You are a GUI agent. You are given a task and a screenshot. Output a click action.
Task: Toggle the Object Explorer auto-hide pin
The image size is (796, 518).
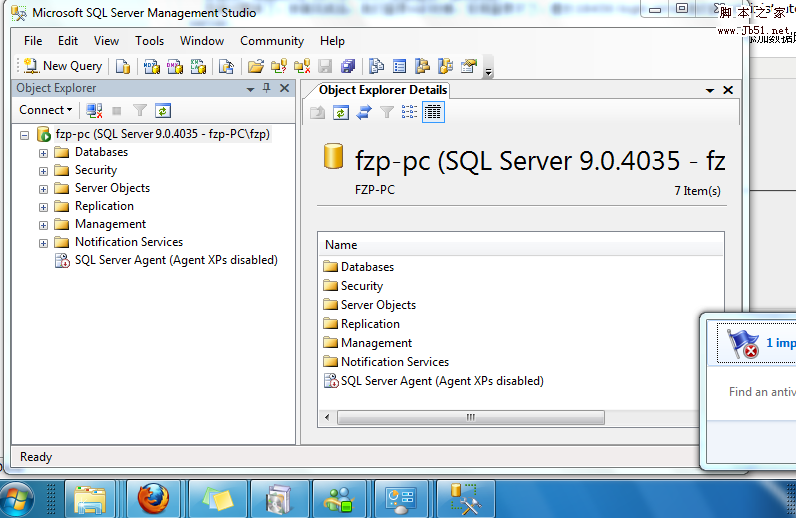(267, 88)
